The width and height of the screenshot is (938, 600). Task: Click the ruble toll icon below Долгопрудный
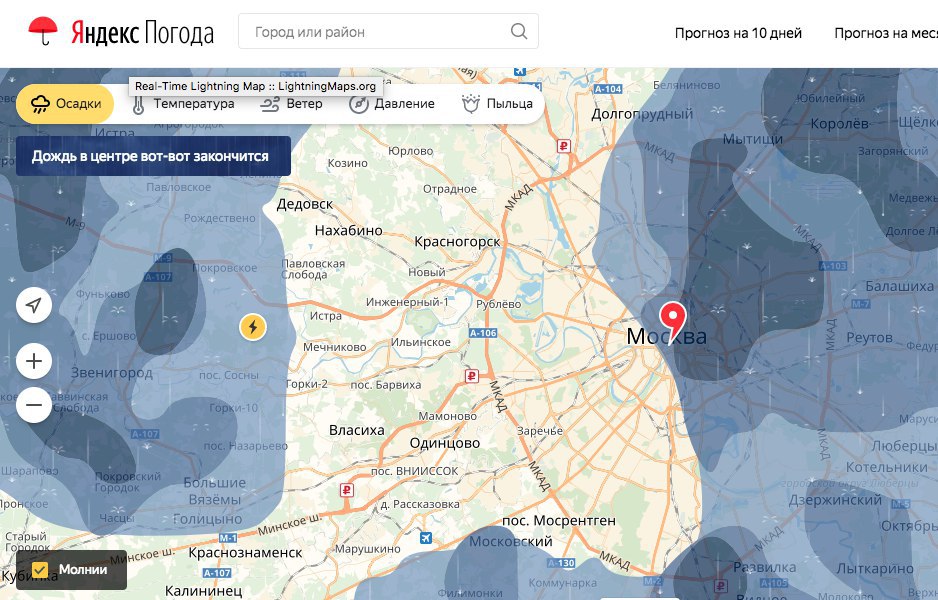coord(564,145)
